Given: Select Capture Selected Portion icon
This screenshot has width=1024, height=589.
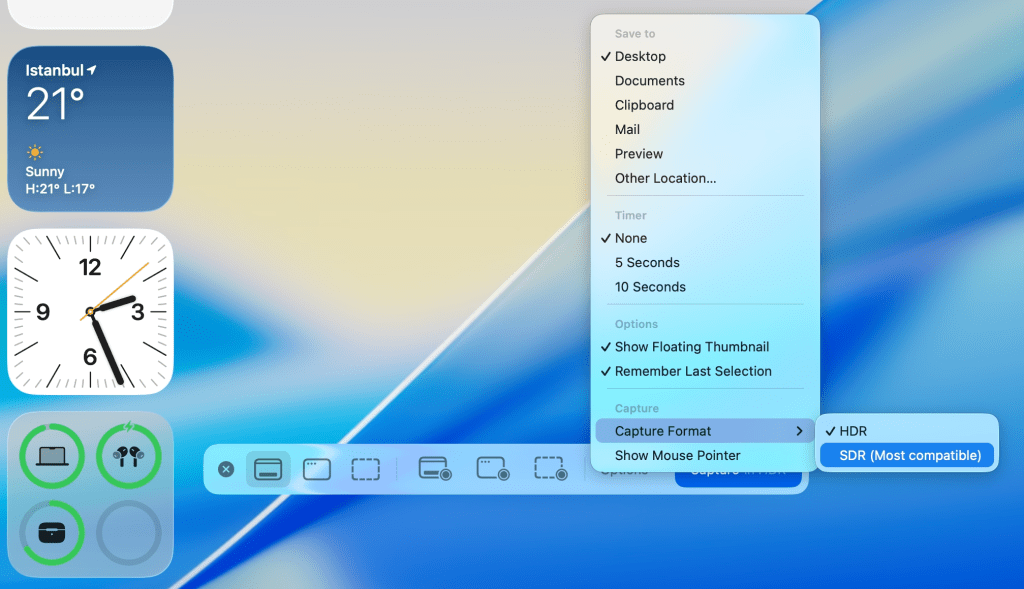Looking at the screenshot, I should point(366,469).
